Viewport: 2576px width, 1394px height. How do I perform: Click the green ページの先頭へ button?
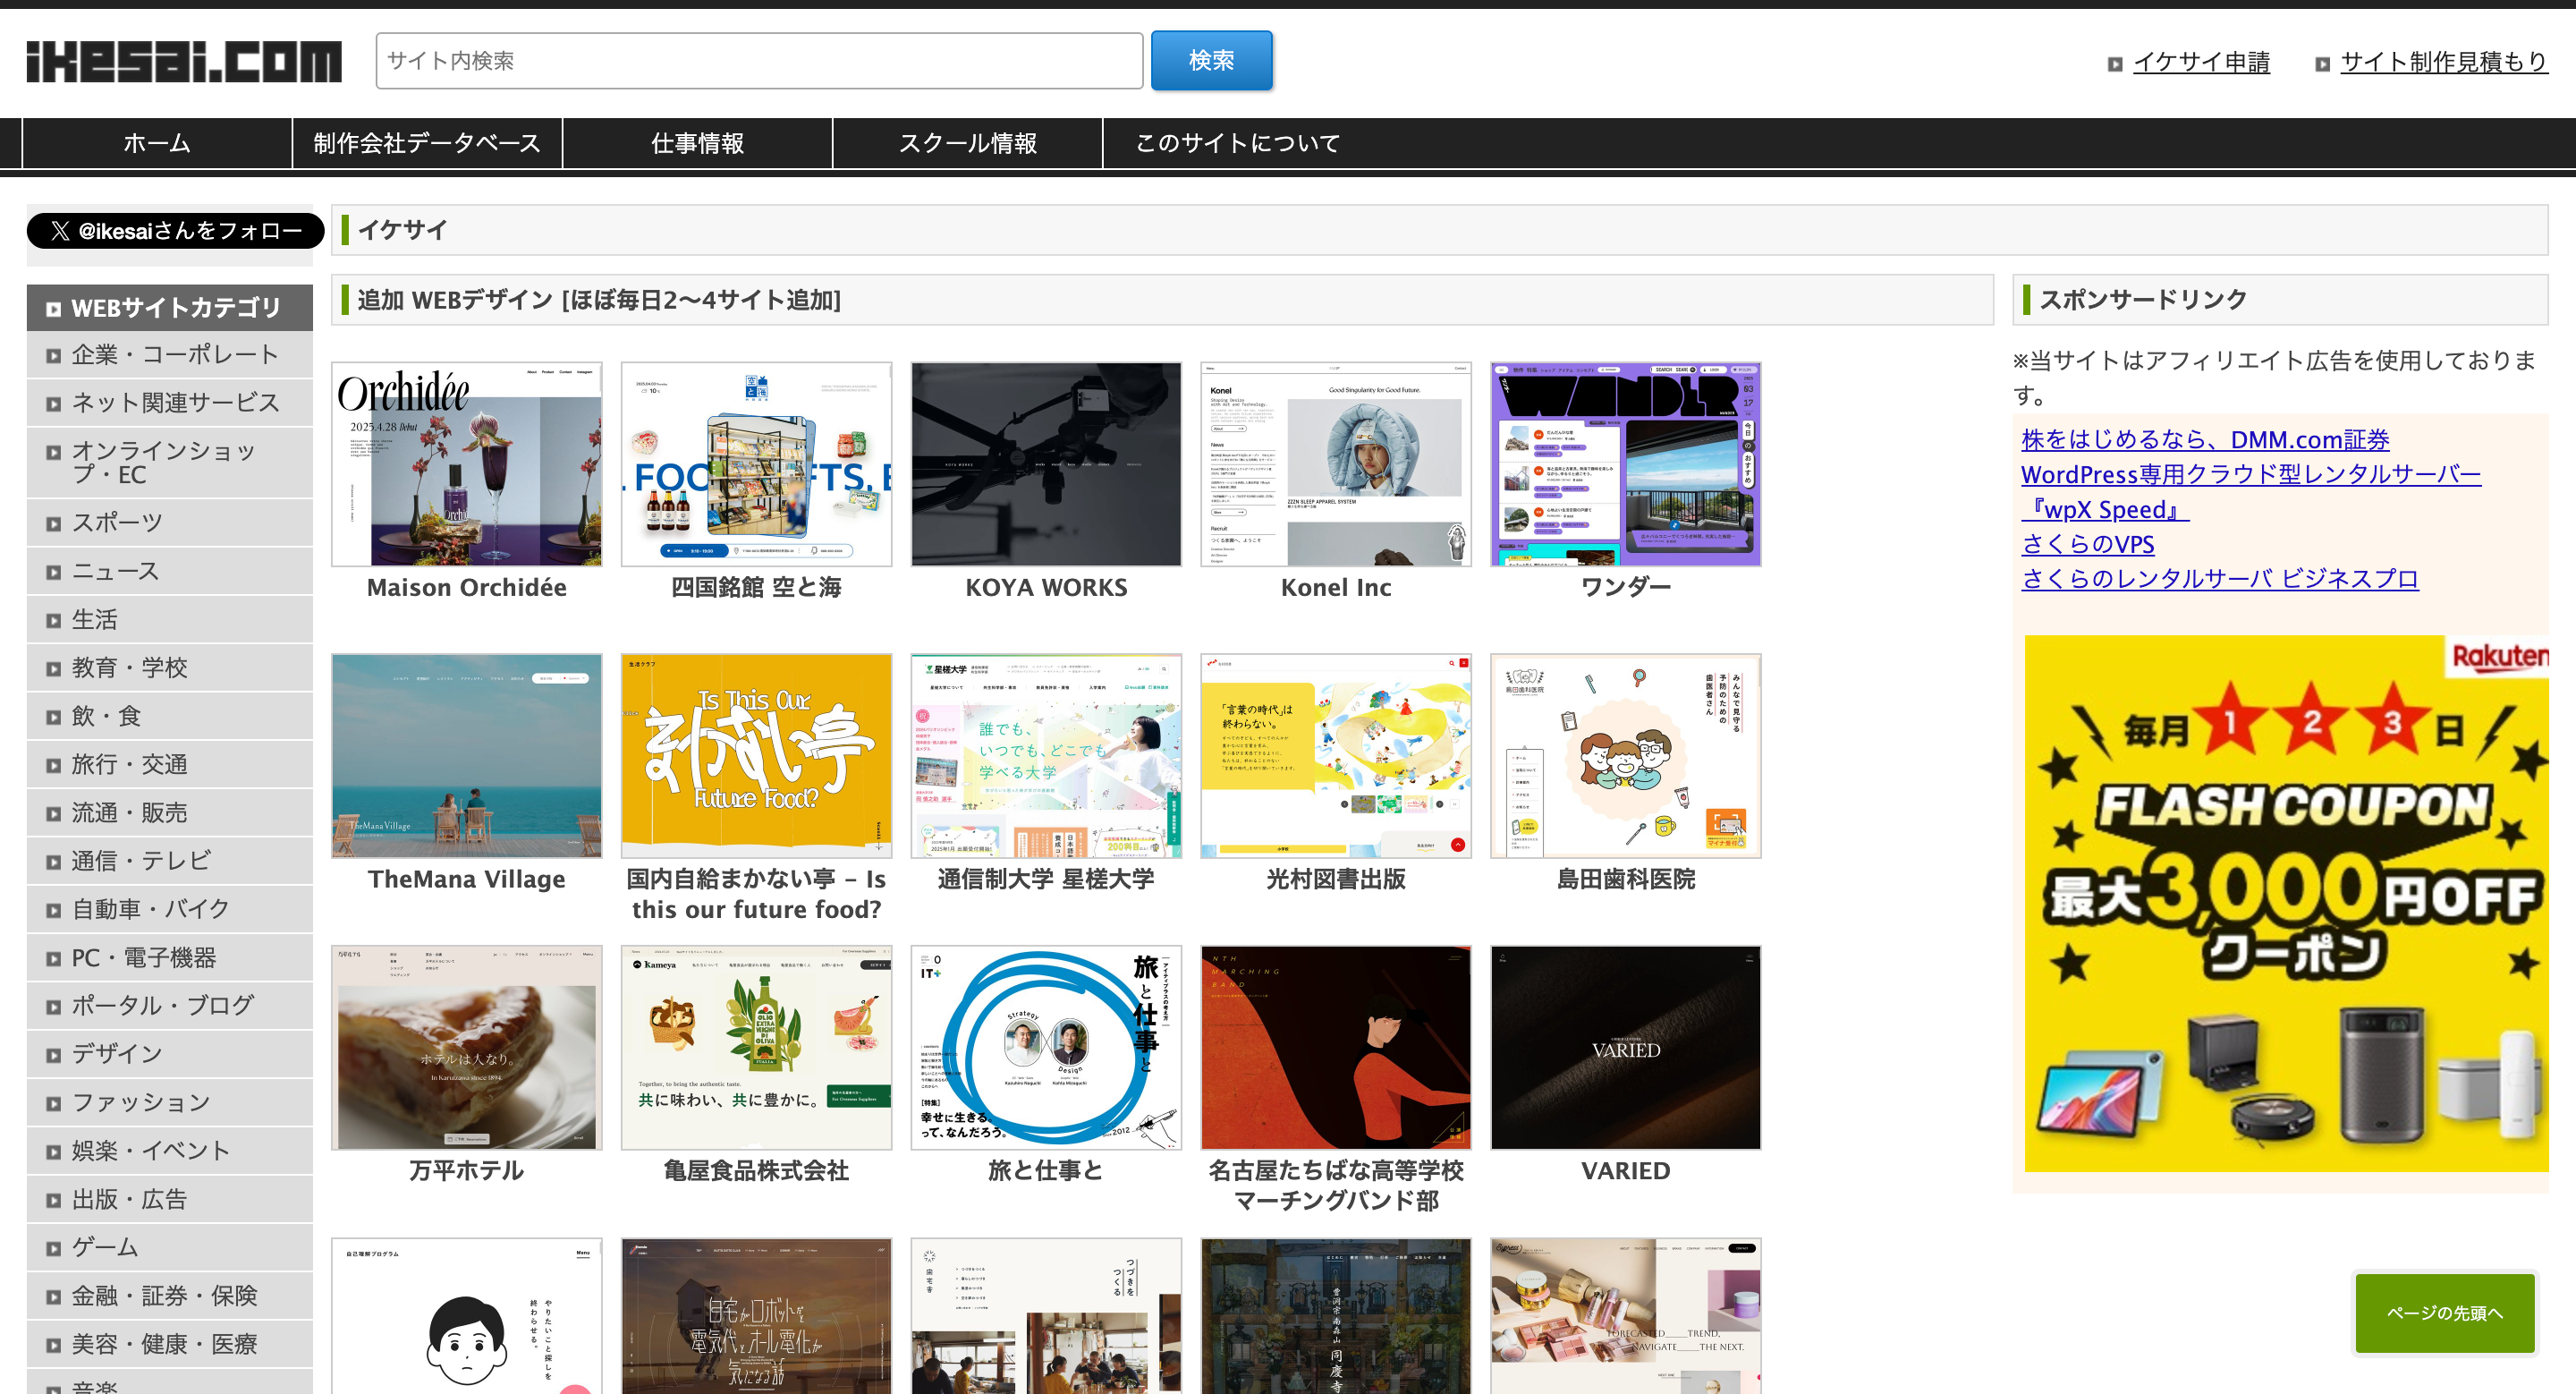pyautogui.click(x=2445, y=1313)
